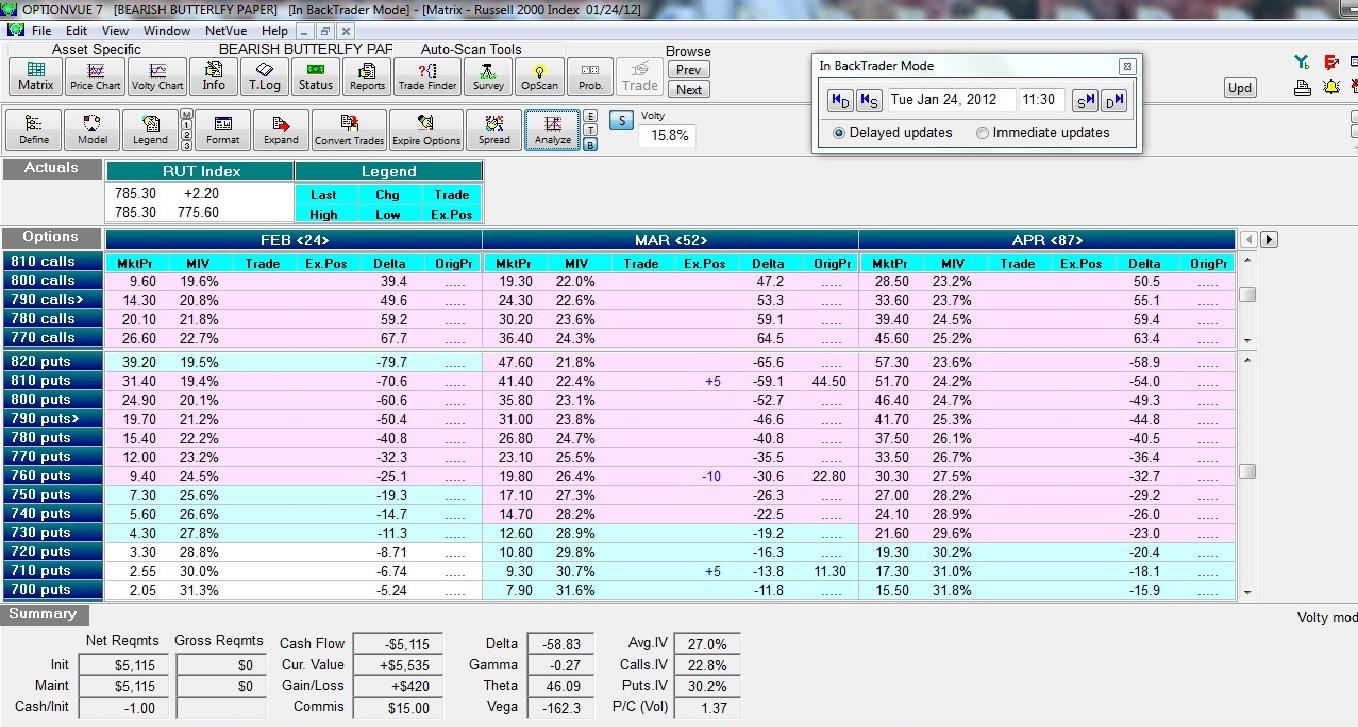1358x727 pixels.
Task: Expand the 790 puts> row
Action: tap(53, 418)
